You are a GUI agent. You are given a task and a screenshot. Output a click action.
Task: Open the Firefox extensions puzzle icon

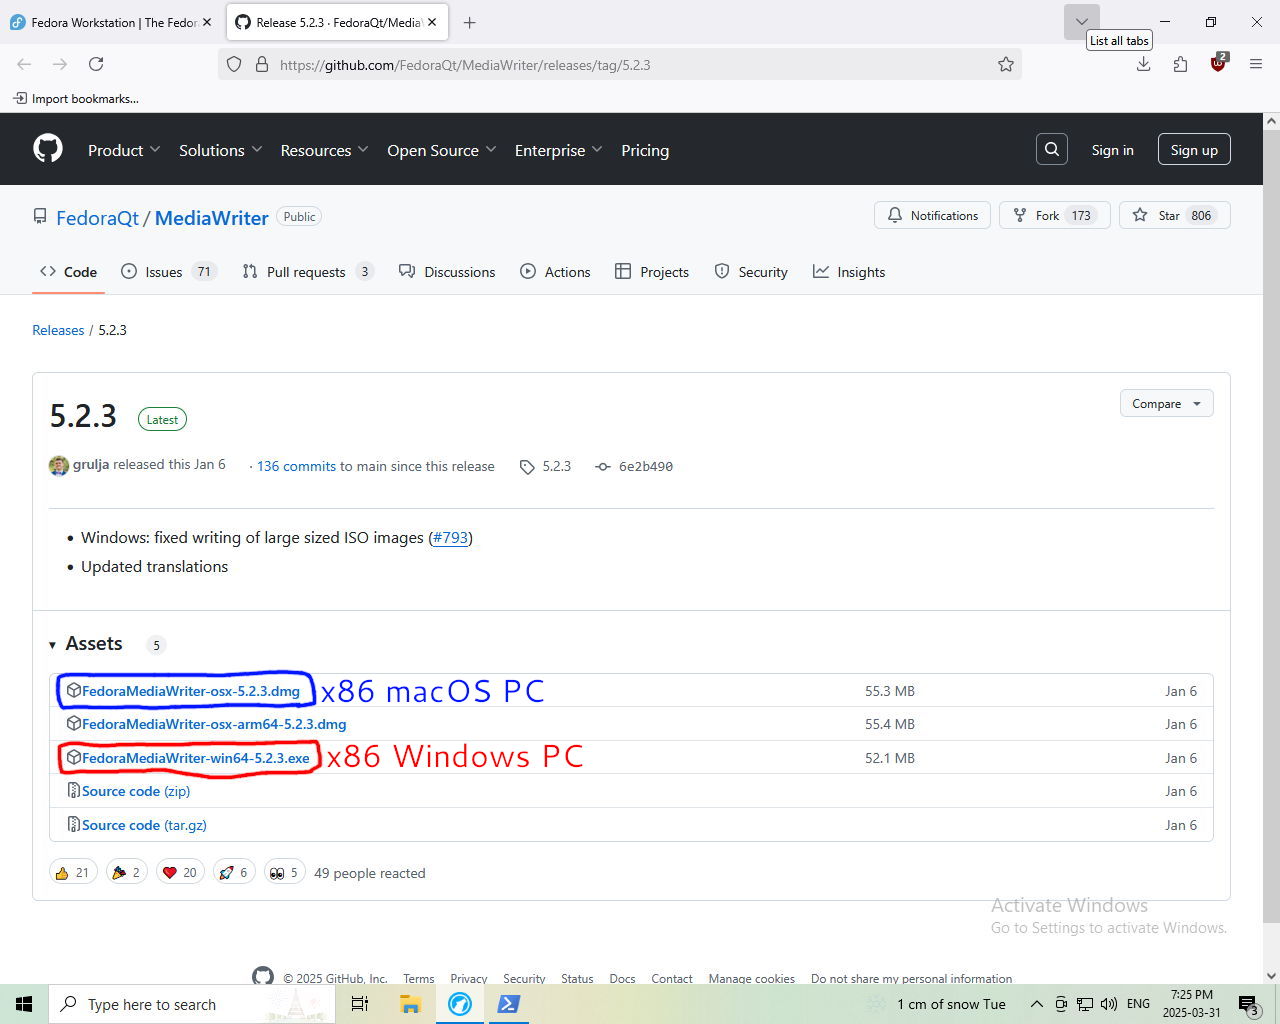coord(1181,64)
